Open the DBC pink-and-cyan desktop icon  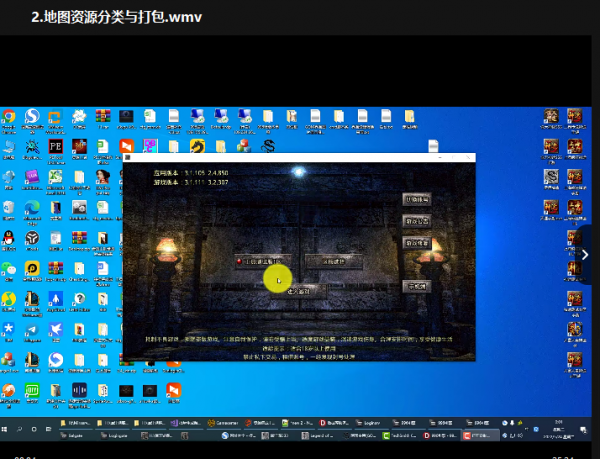coord(150,146)
